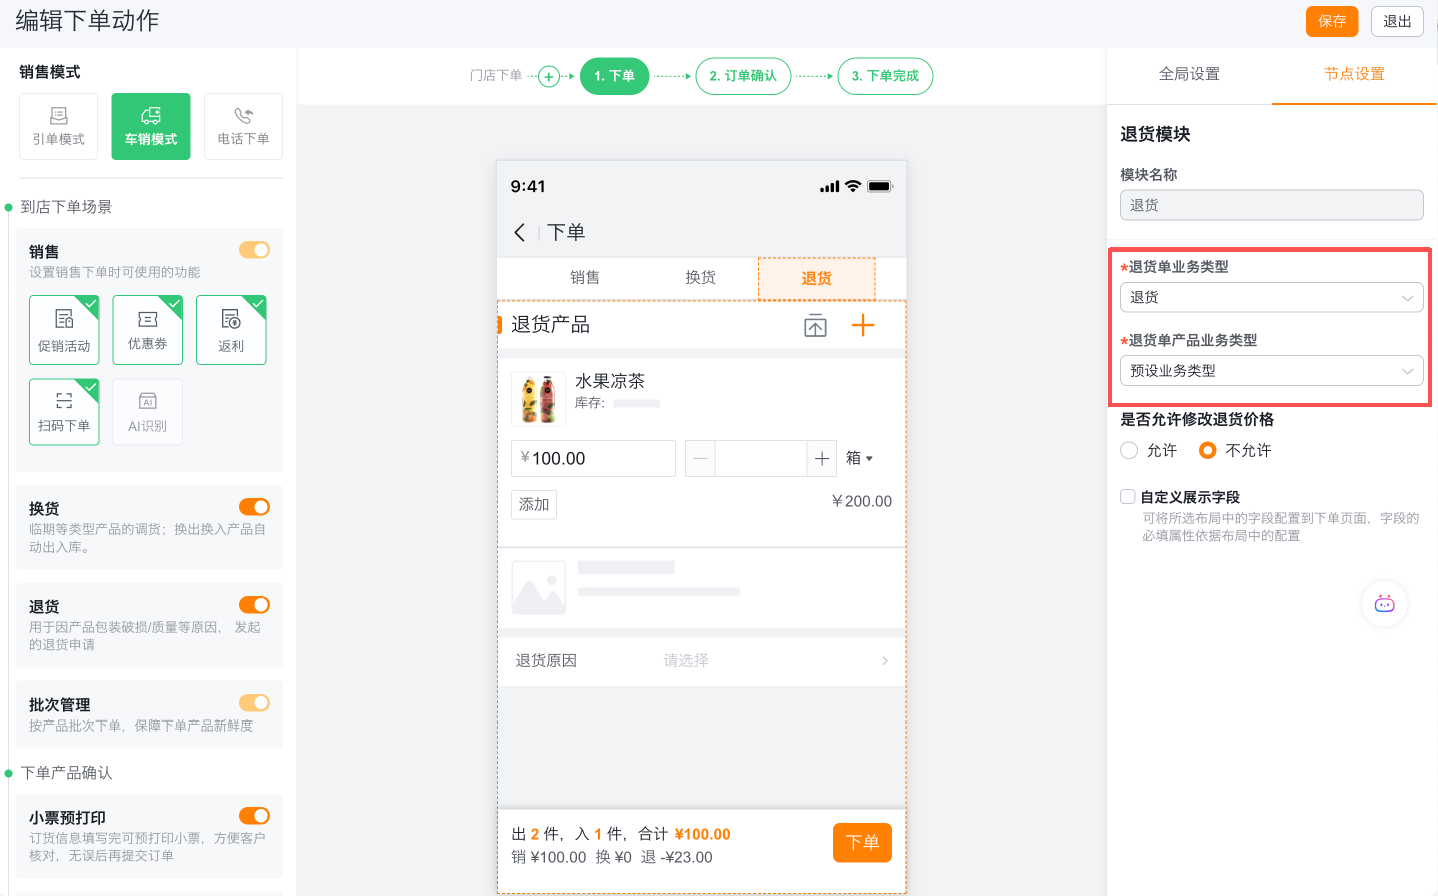
Task: Click the 模块名称 input showing 退货
Action: coord(1271,204)
